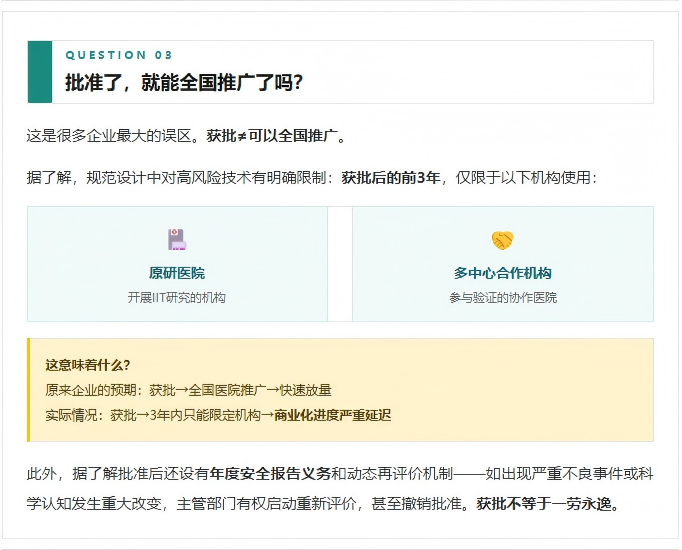Screen dimensions: 682x550
Task: Click the callout title 这意味着什么?
Action: coord(88,365)
